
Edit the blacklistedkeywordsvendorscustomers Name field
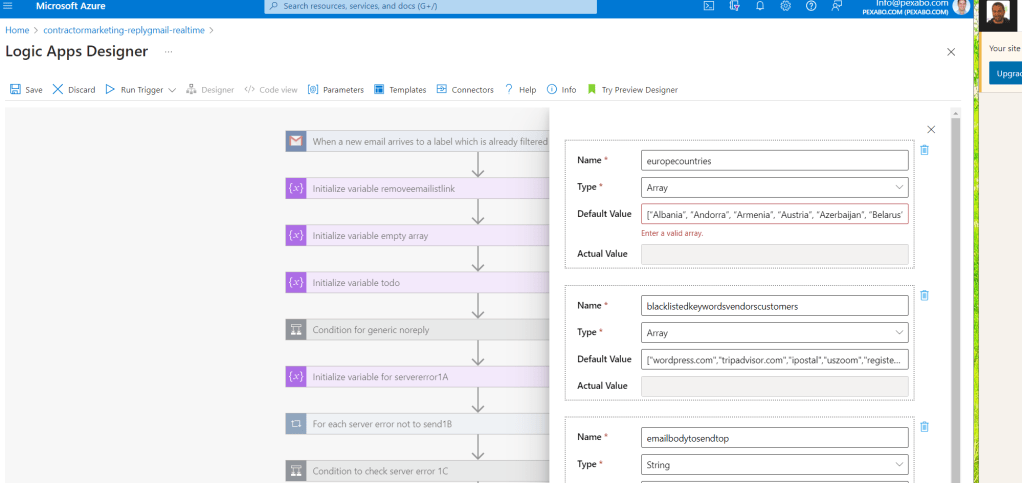point(774,306)
